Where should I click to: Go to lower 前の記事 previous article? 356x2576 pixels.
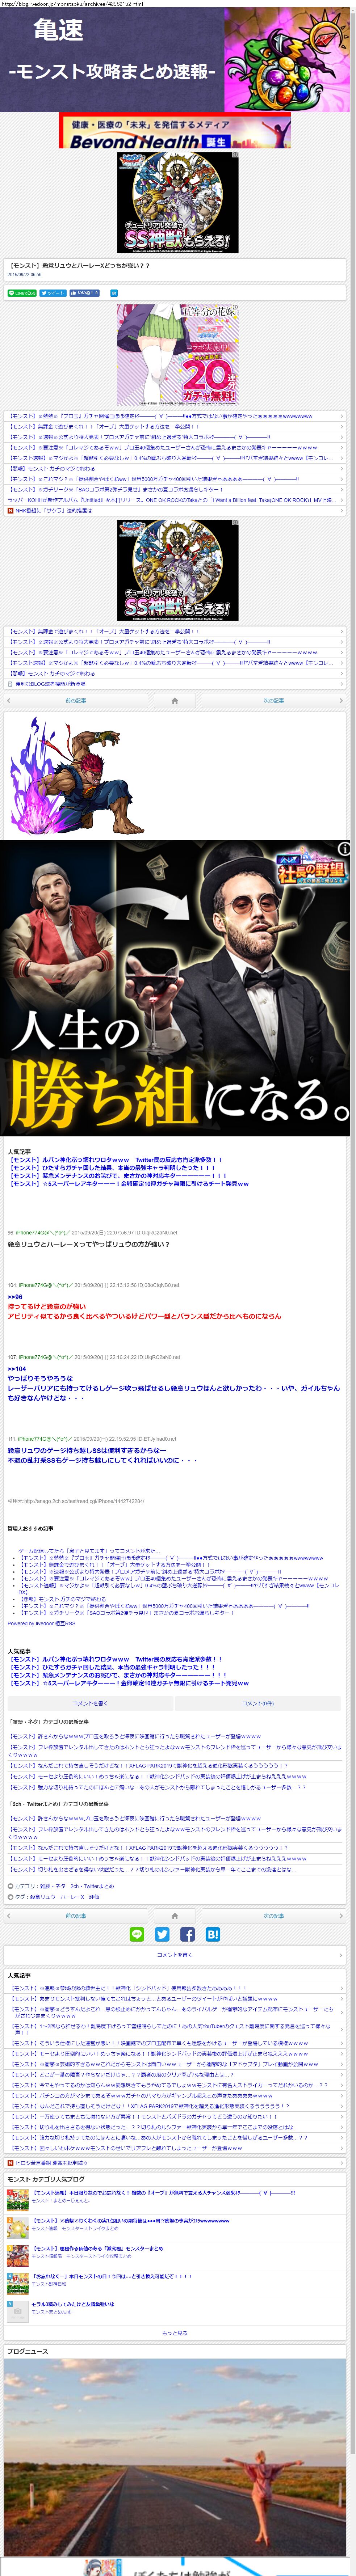coord(76,1916)
